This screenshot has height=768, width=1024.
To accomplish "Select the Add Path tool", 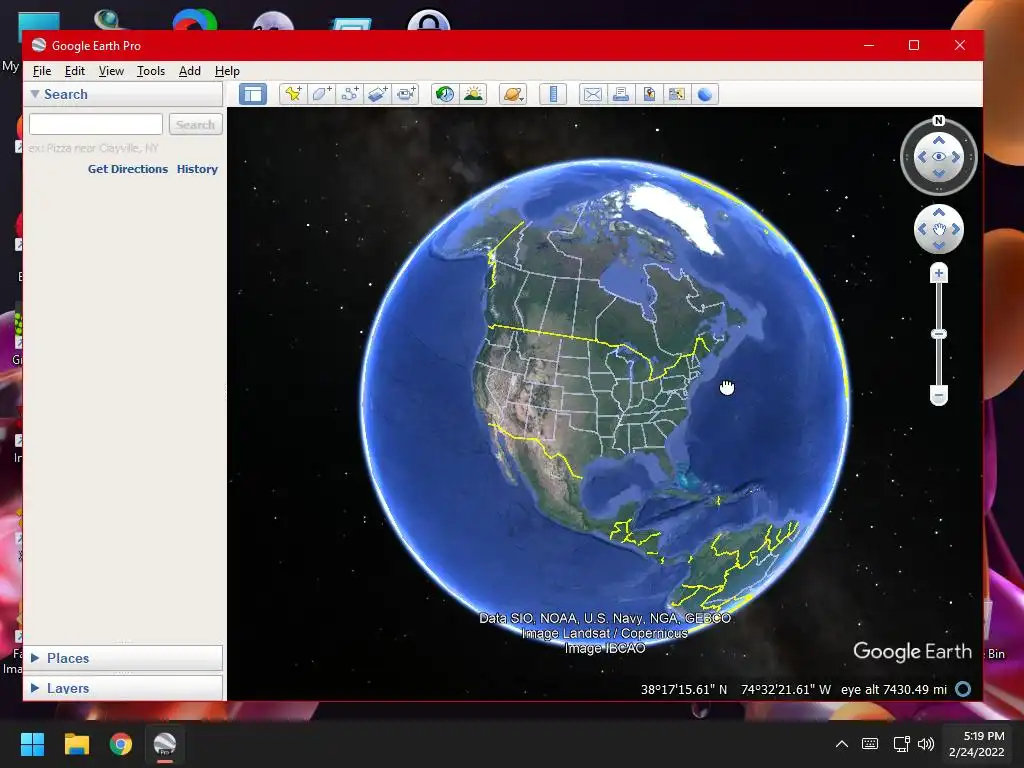I will (x=349, y=94).
